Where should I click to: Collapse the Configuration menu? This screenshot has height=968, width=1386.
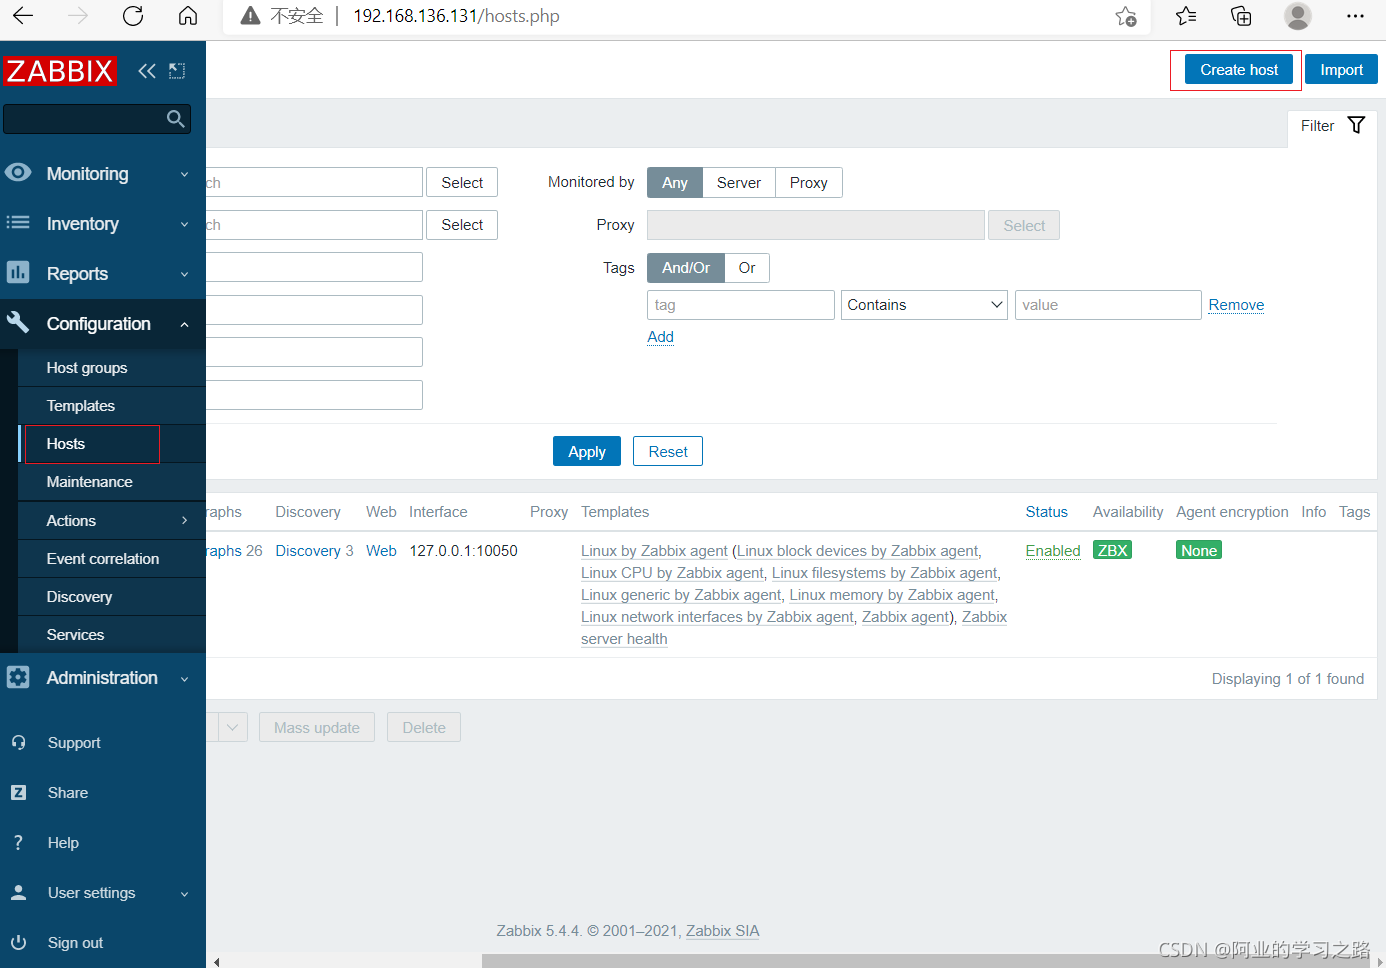(x=184, y=324)
